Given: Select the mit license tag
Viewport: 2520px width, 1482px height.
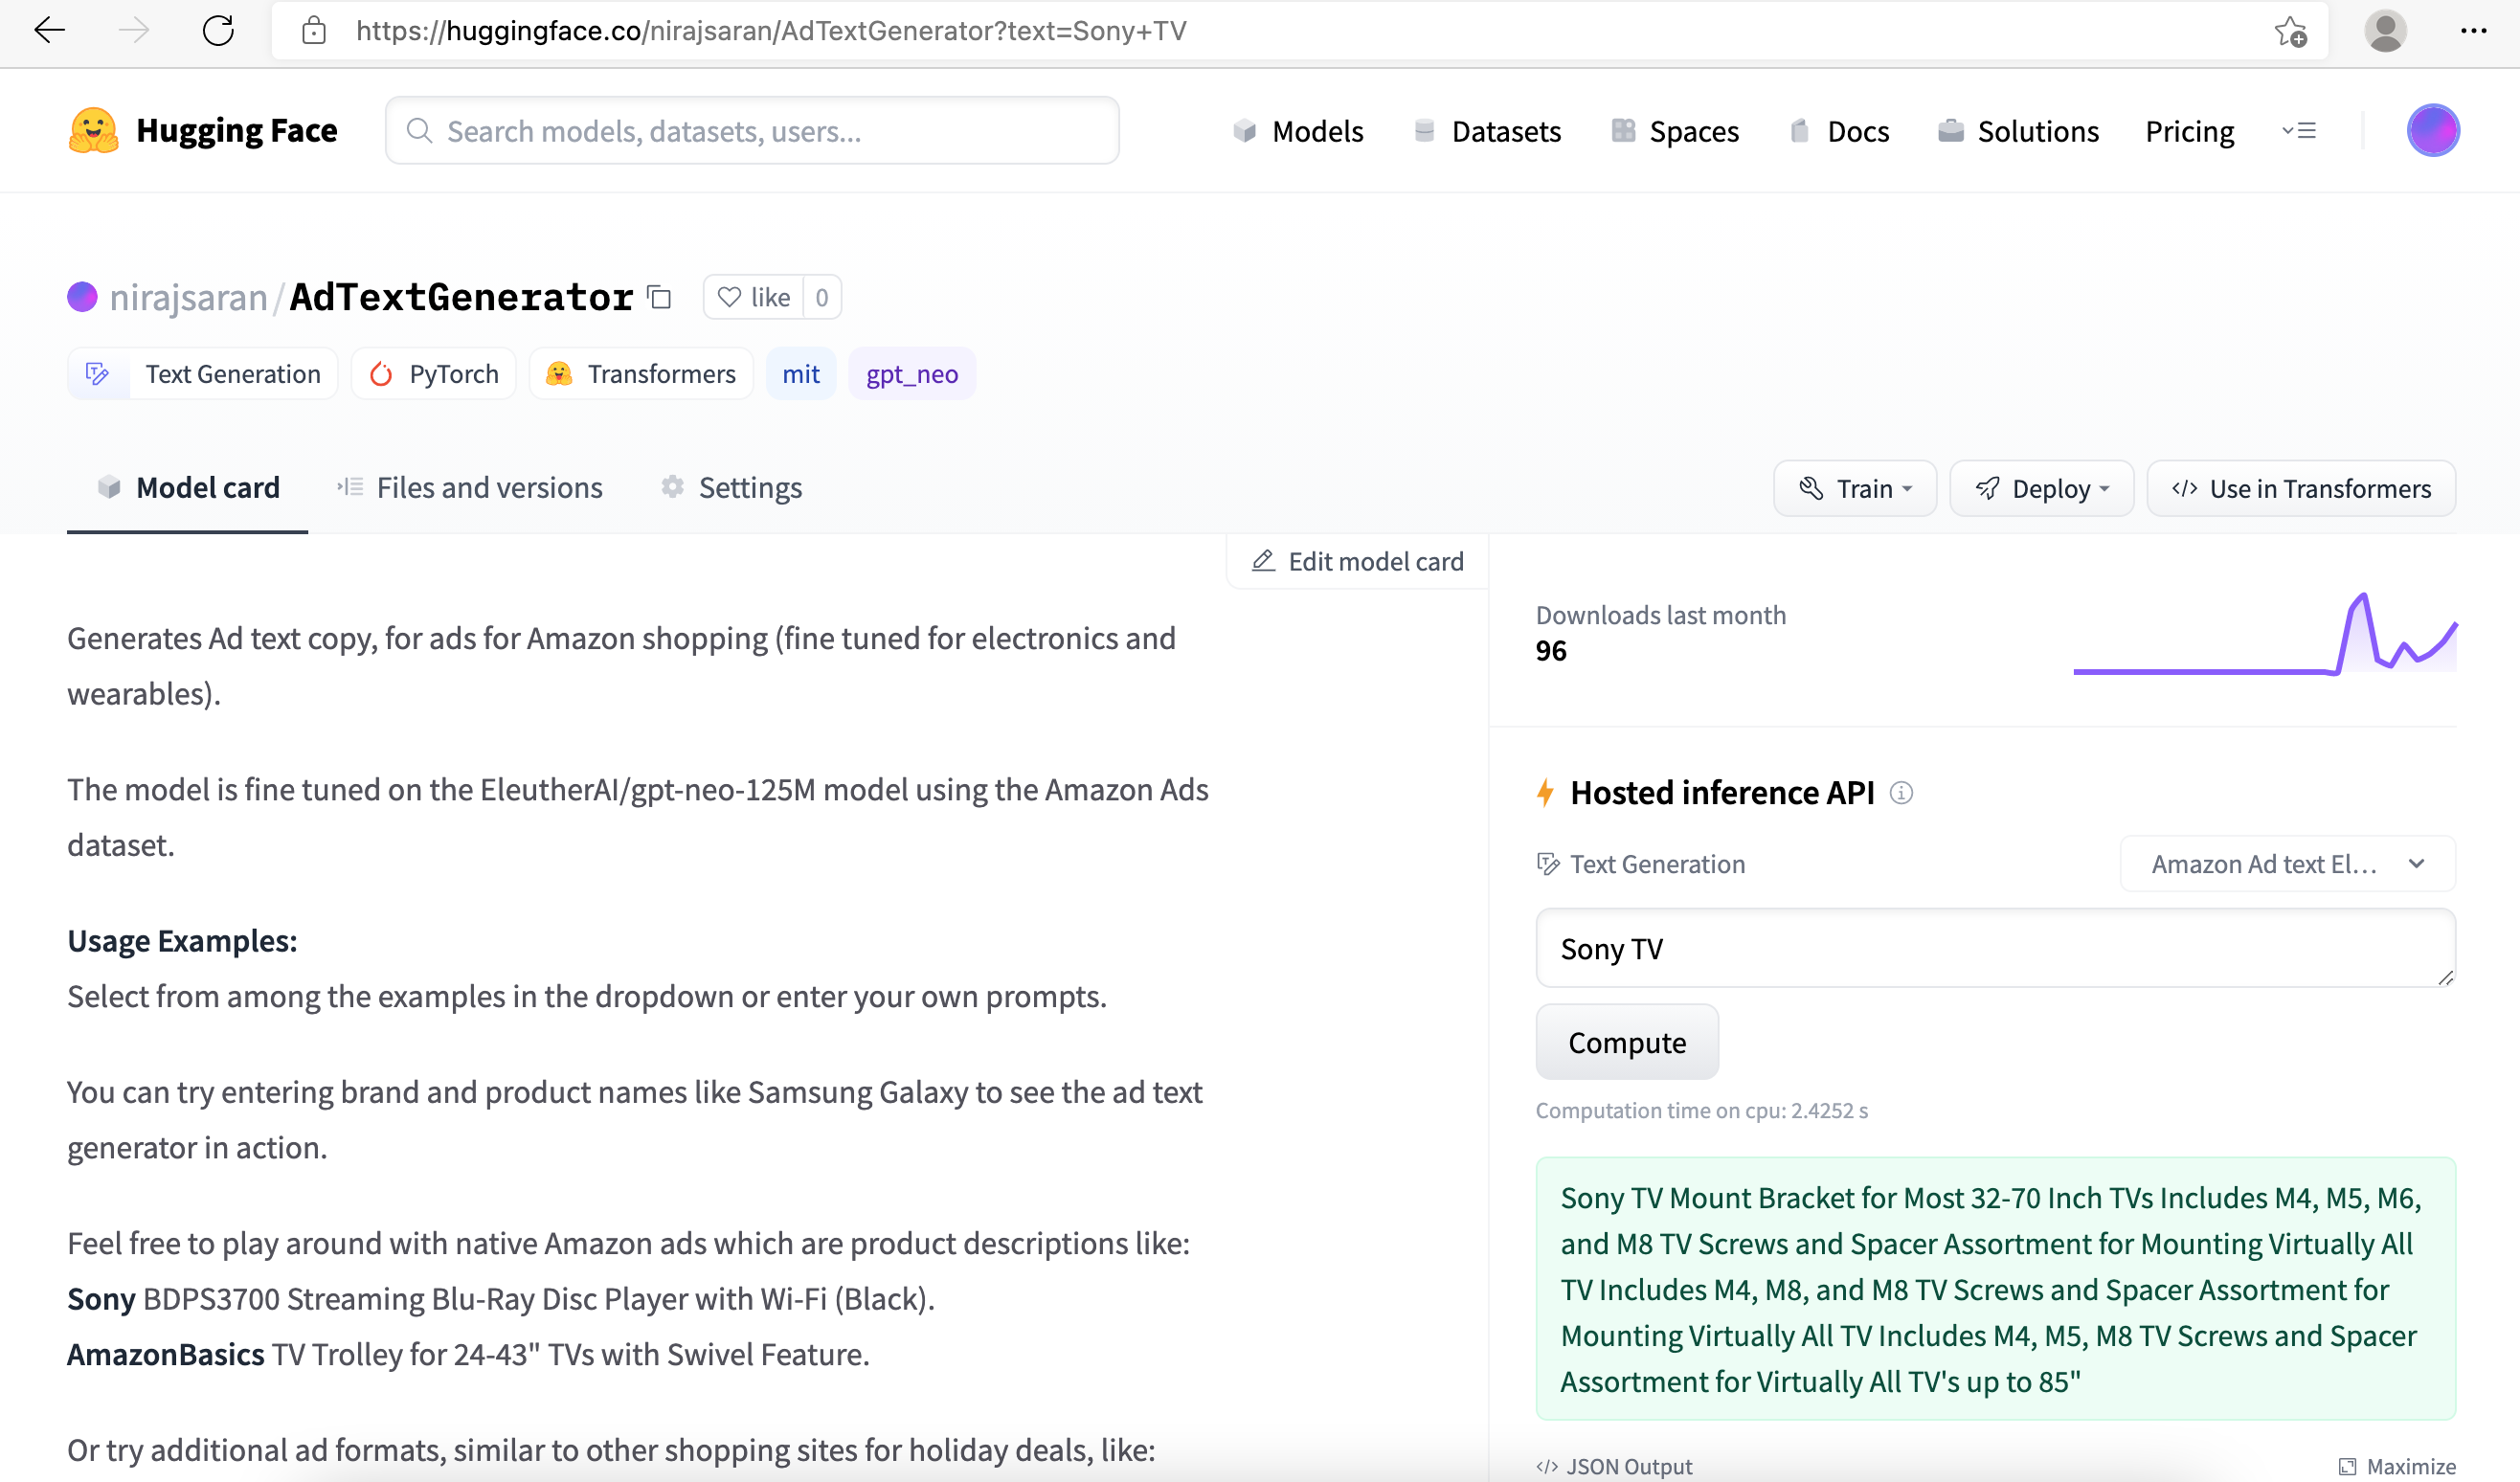Looking at the screenshot, I should 801,374.
